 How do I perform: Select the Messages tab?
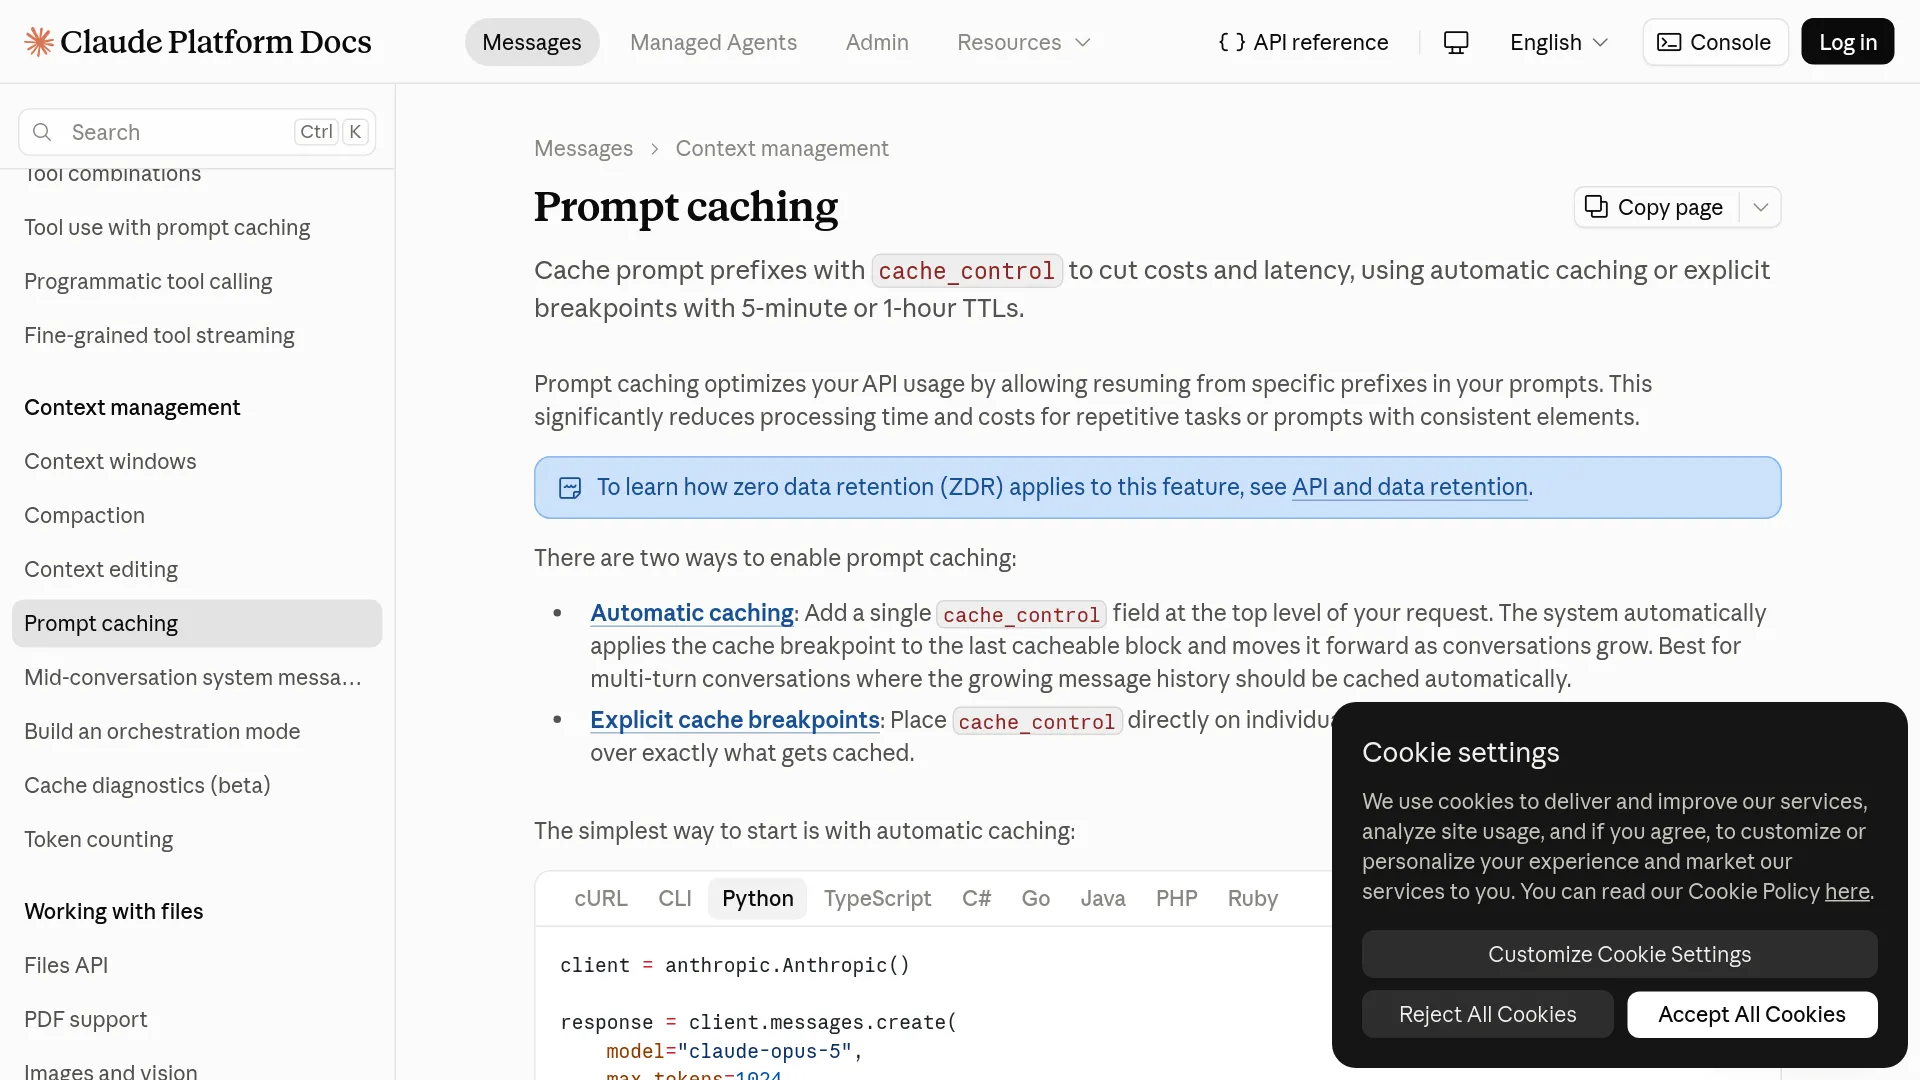(532, 42)
